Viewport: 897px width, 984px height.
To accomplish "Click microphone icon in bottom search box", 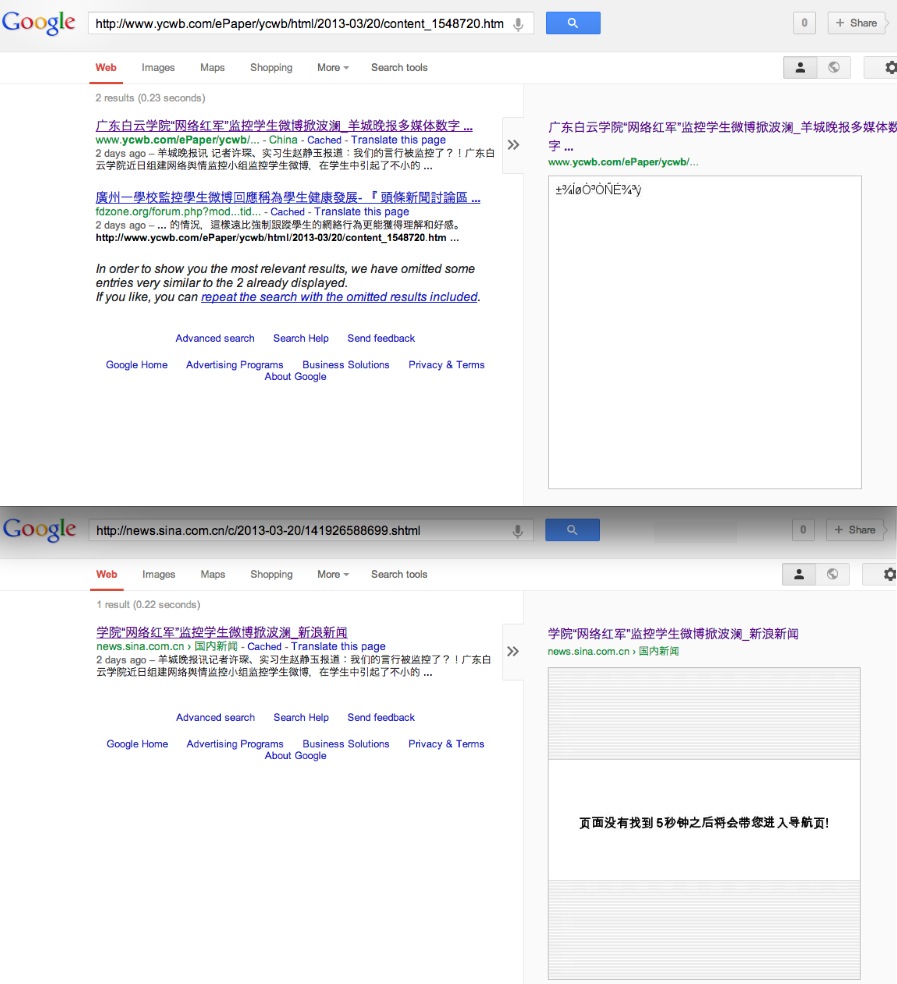I will pyautogui.click(x=518, y=531).
